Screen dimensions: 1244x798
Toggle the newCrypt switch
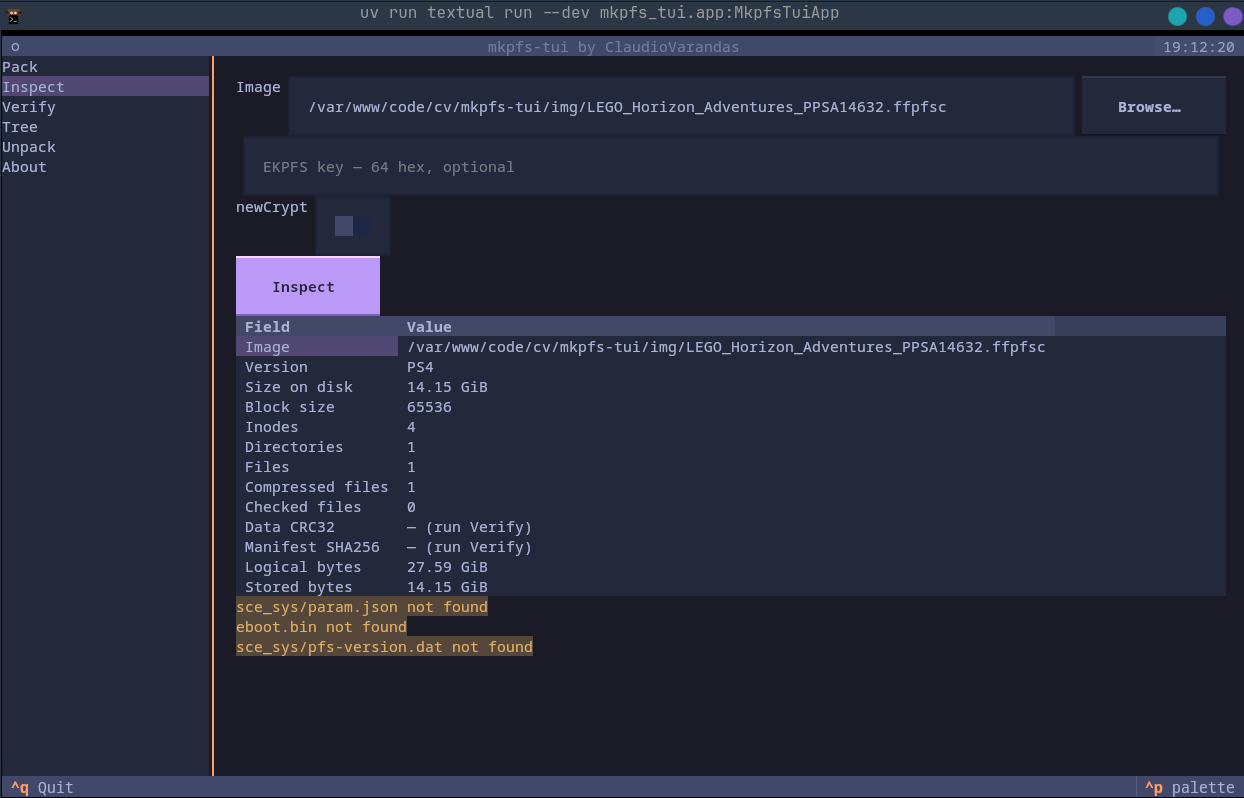pos(353,226)
